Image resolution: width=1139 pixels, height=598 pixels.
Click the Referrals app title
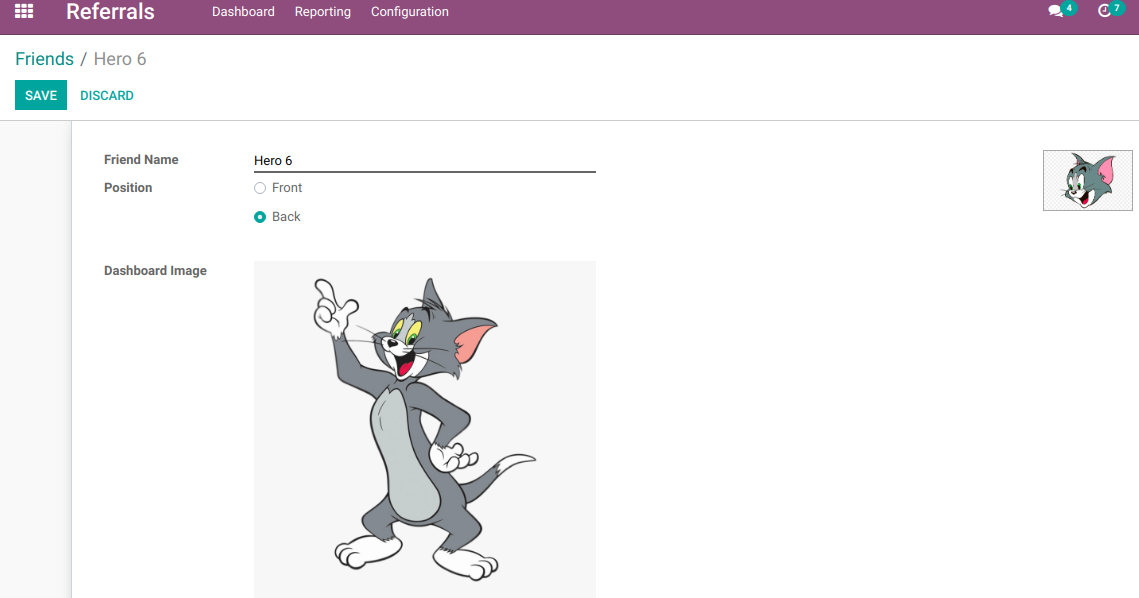pyautogui.click(x=110, y=12)
